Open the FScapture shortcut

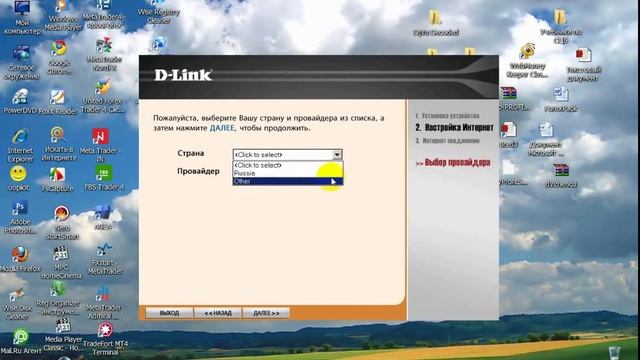(x=58, y=180)
